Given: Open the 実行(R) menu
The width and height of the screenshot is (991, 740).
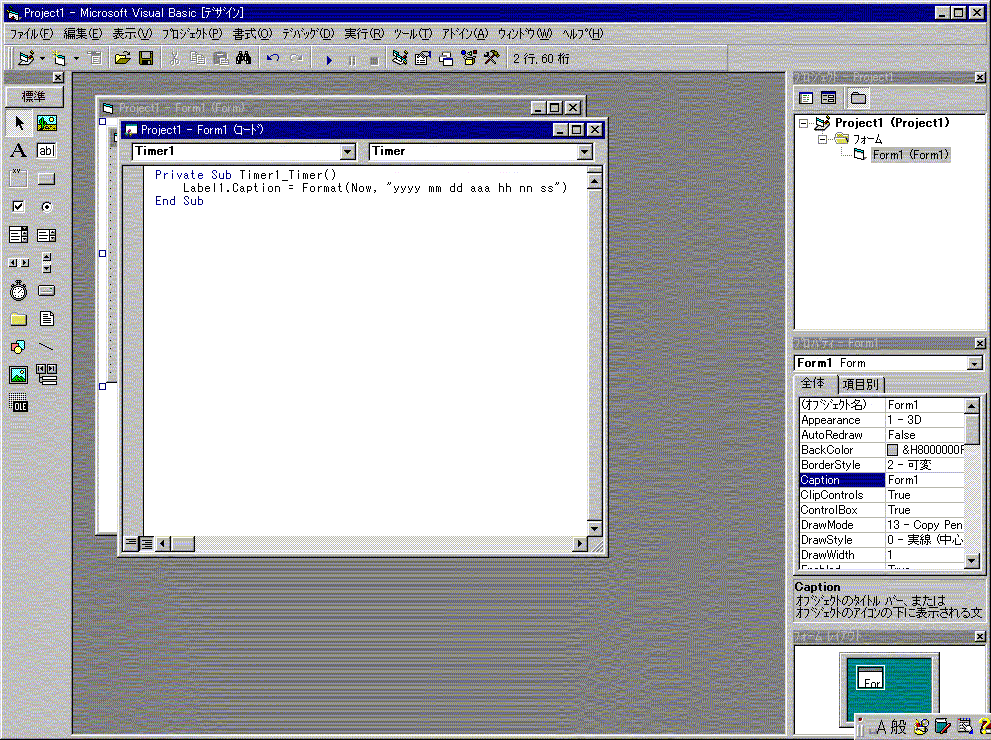Looking at the screenshot, I should tap(364, 34).
